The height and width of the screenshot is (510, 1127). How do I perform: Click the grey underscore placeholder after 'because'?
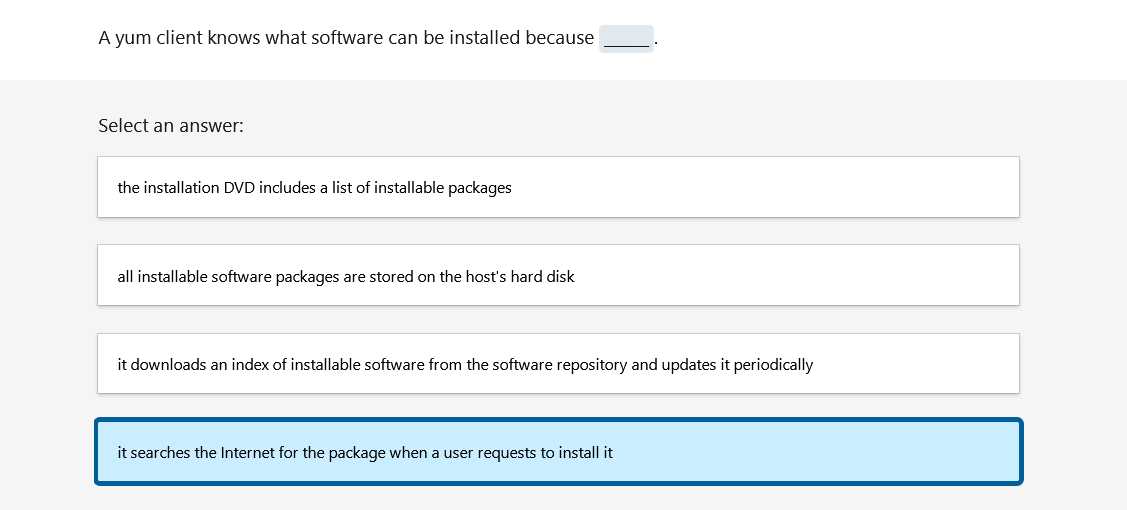tap(626, 39)
